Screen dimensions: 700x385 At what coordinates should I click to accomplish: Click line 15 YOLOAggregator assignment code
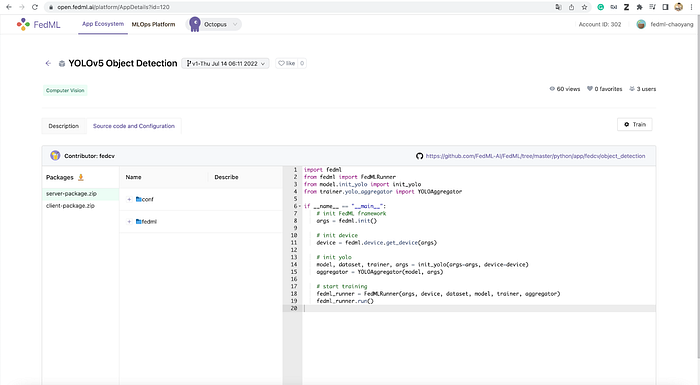click(x=380, y=272)
